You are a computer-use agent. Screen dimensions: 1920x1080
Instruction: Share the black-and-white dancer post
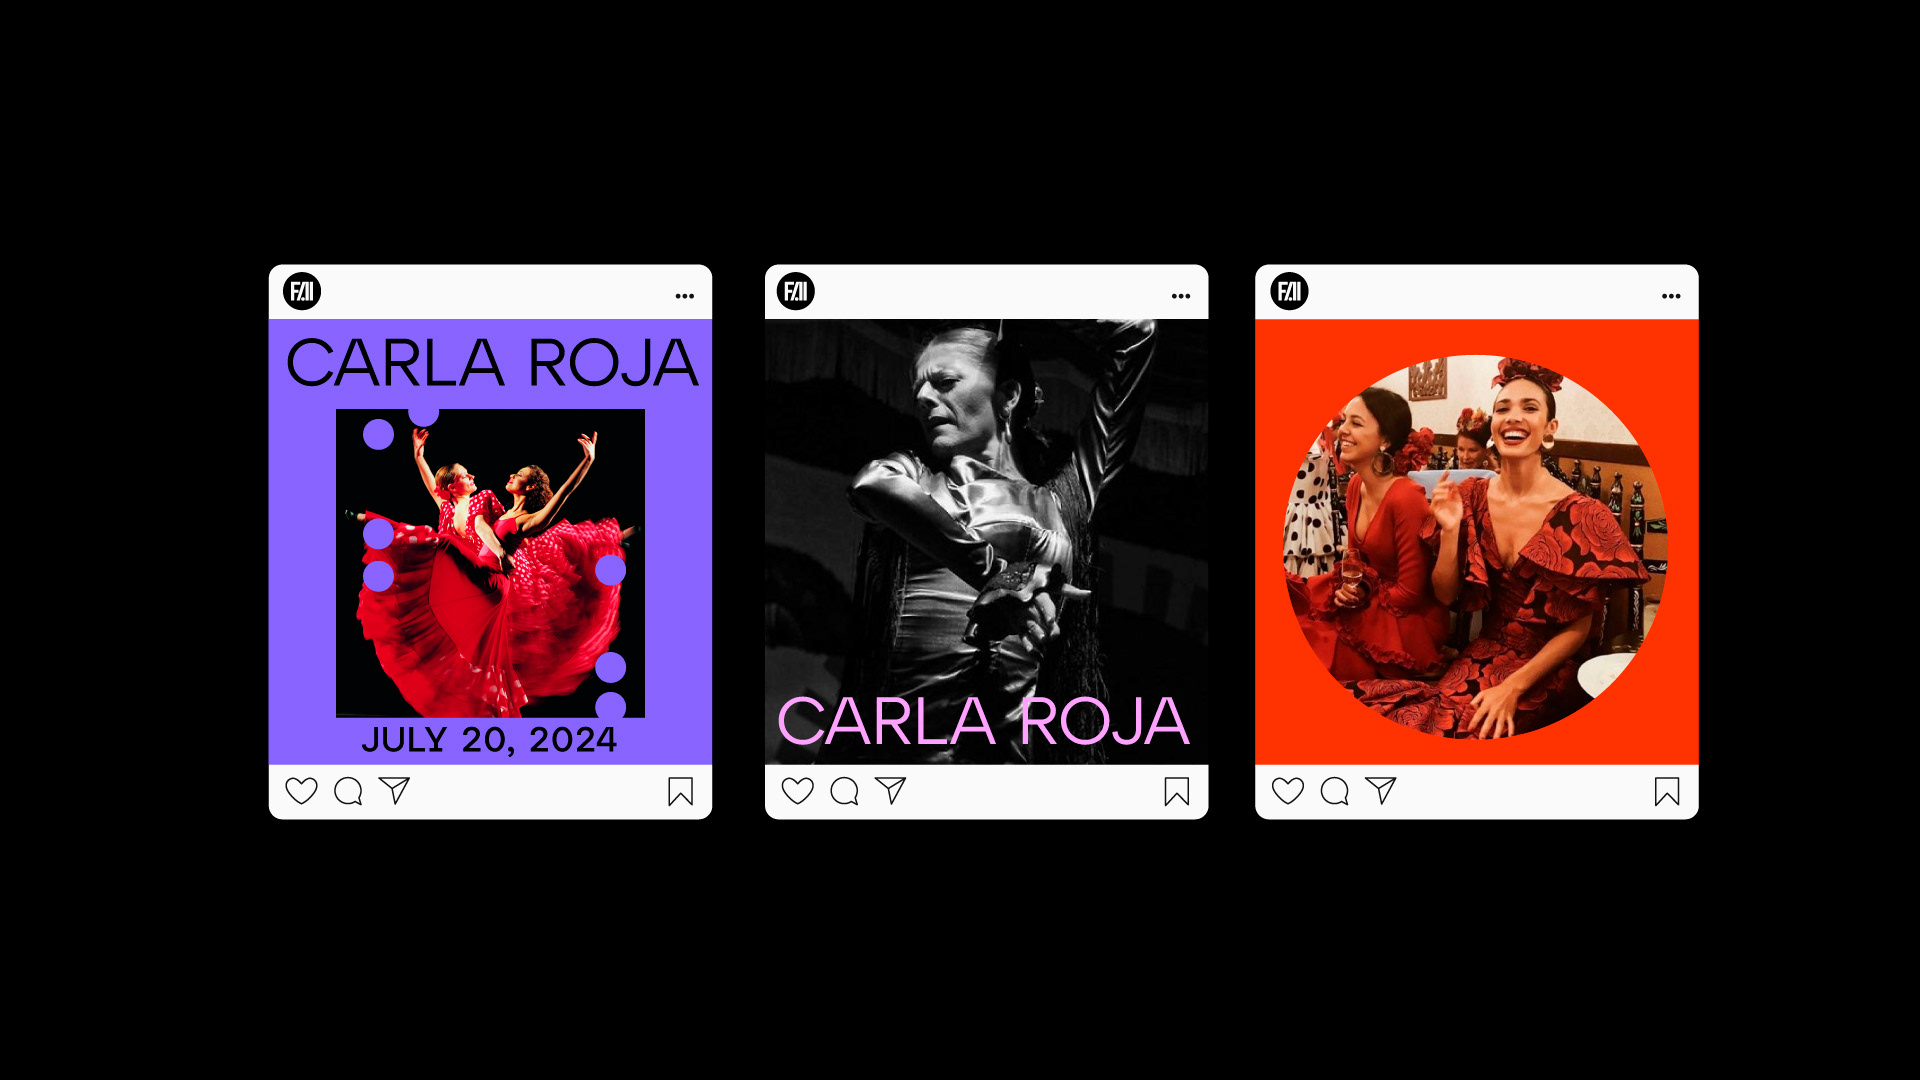pyautogui.click(x=890, y=790)
